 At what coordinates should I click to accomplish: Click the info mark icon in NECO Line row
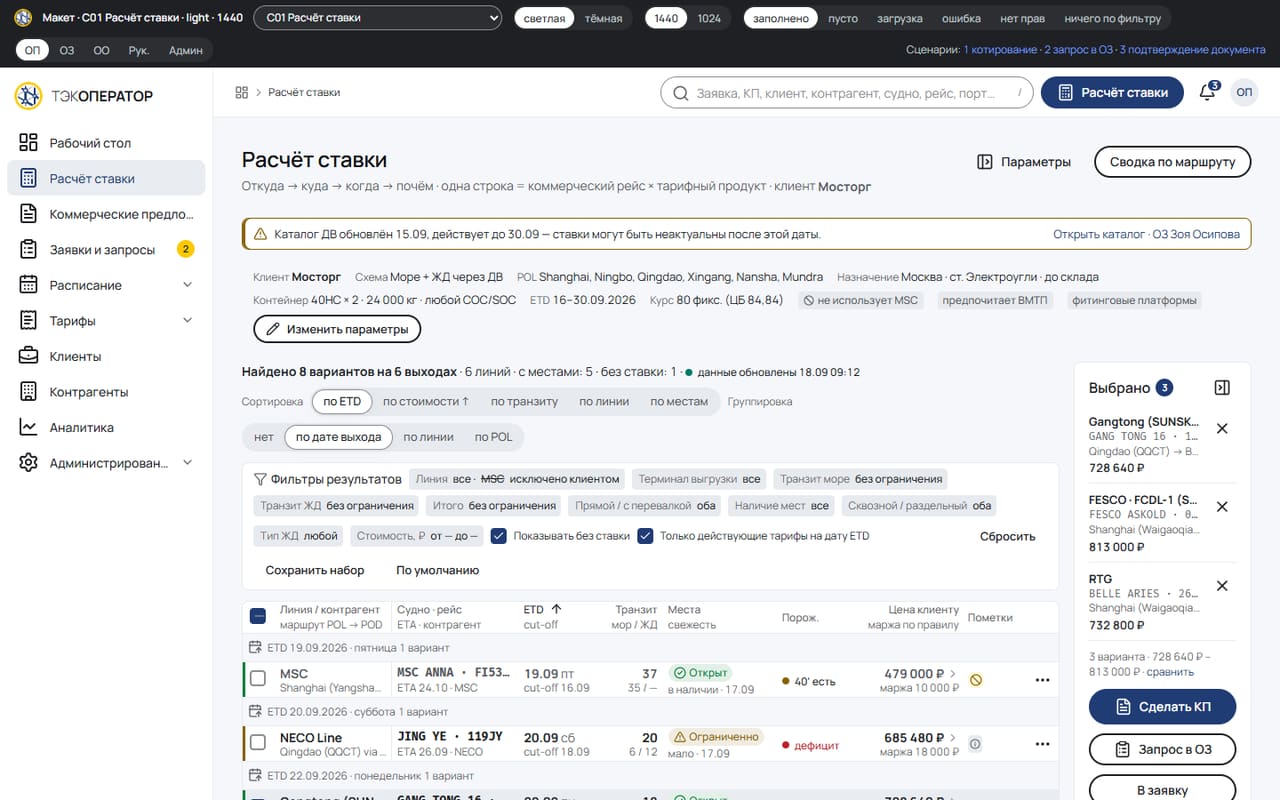[975, 744]
